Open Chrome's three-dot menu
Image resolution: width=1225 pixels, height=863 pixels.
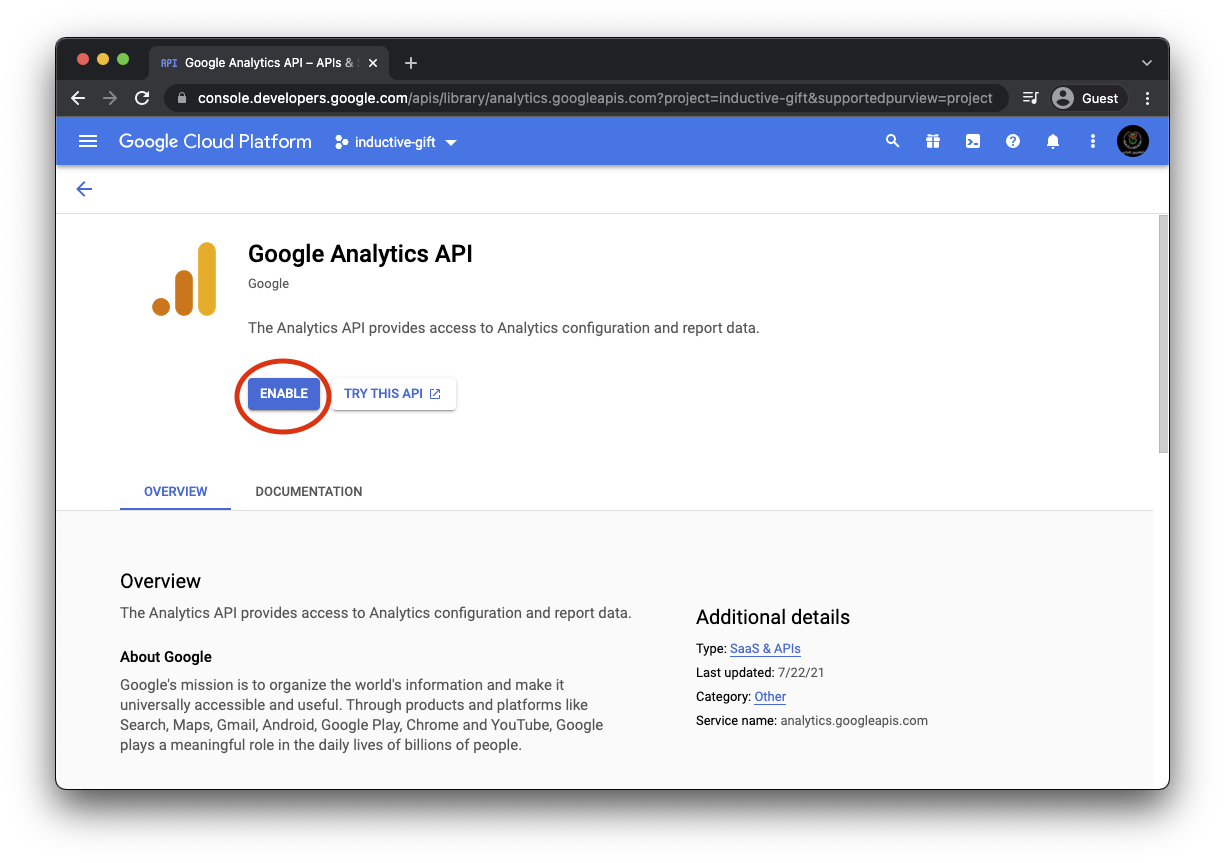pyautogui.click(x=1147, y=98)
